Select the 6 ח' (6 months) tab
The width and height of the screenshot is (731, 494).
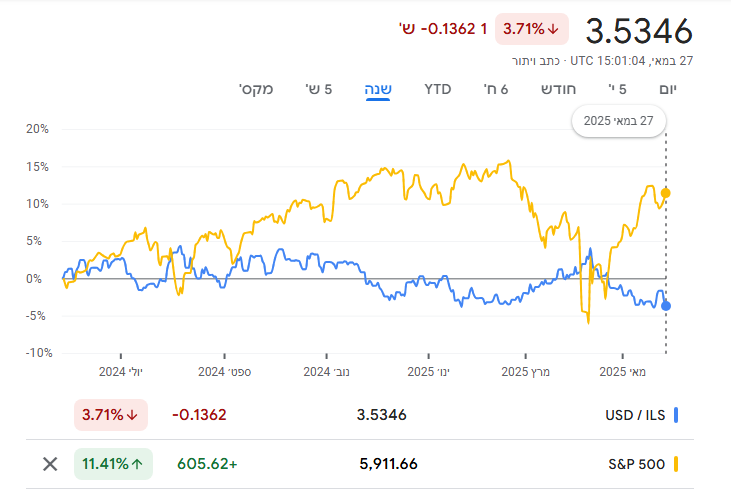tap(497, 89)
